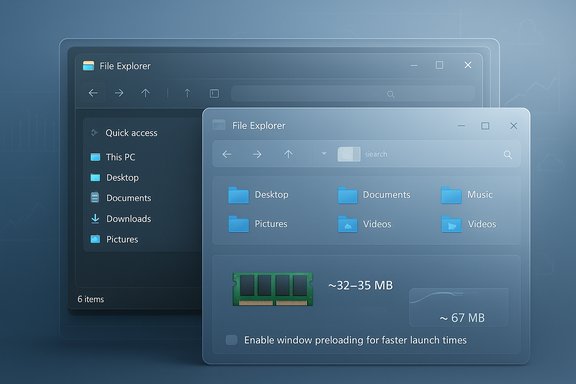The width and height of the screenshot is (576, 384).
Task: Open the Pictures folder in front window
Action: 258,224
